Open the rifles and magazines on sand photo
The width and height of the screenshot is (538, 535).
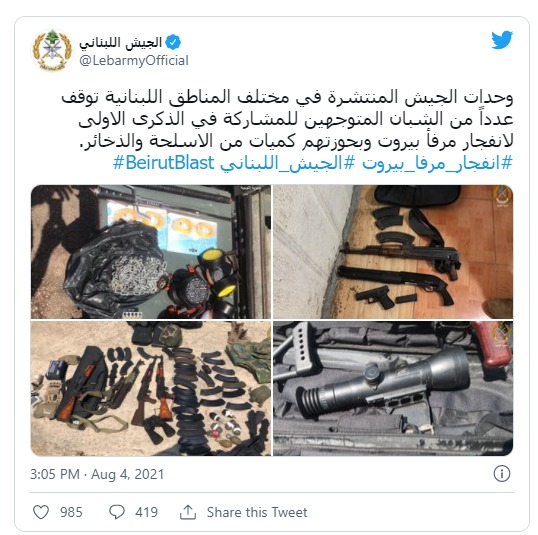coord(151,388)
